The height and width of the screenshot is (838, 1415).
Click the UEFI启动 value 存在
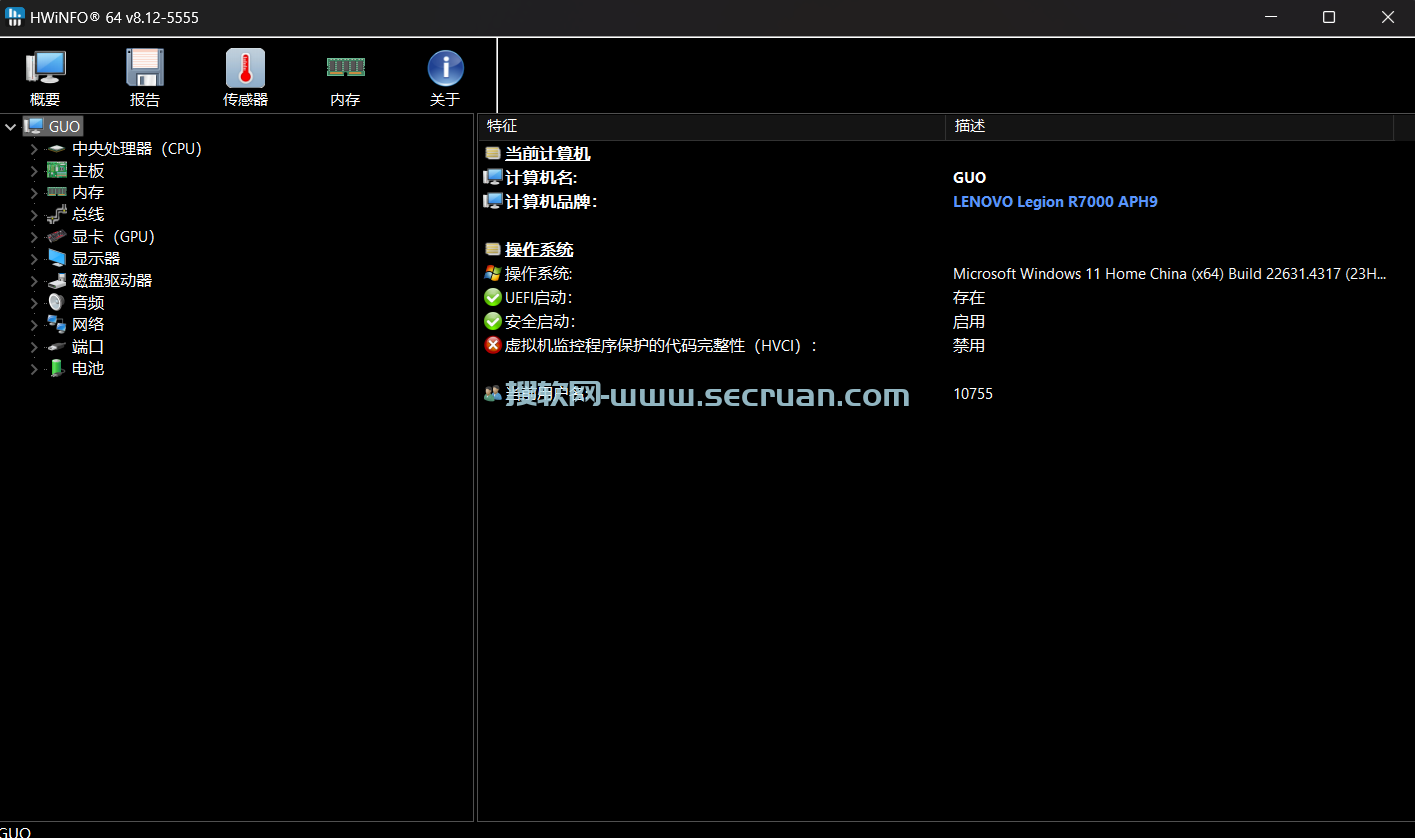[969, 297]
